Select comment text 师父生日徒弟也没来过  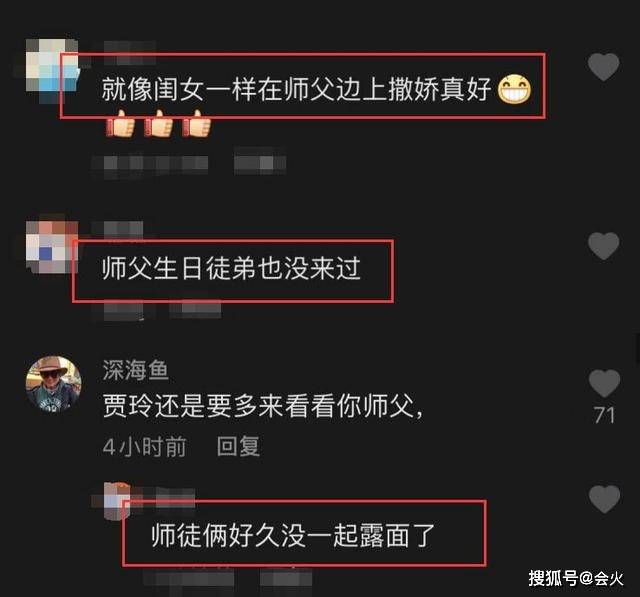(231, 268)
